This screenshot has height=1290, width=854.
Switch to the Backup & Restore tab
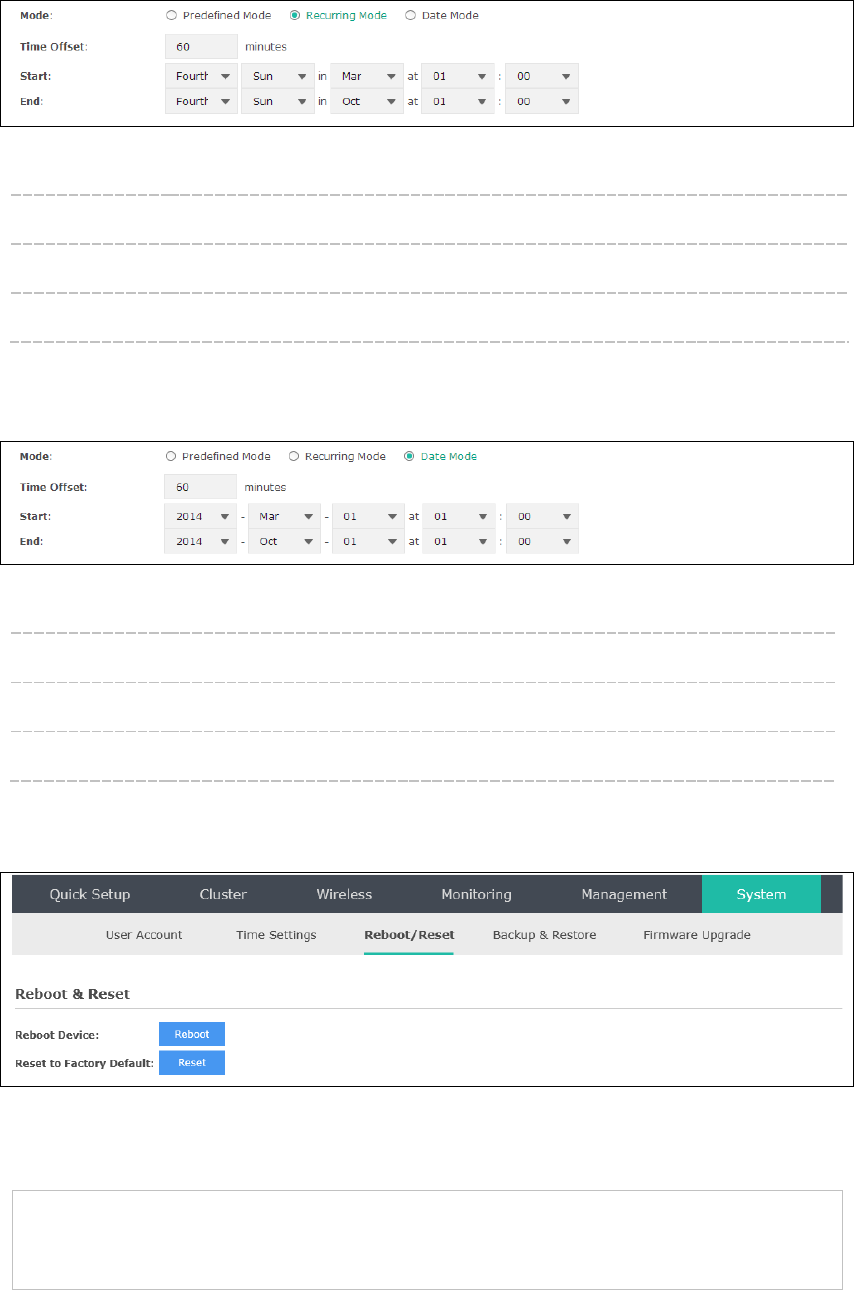pyautogui.click(x=544, y=935)
